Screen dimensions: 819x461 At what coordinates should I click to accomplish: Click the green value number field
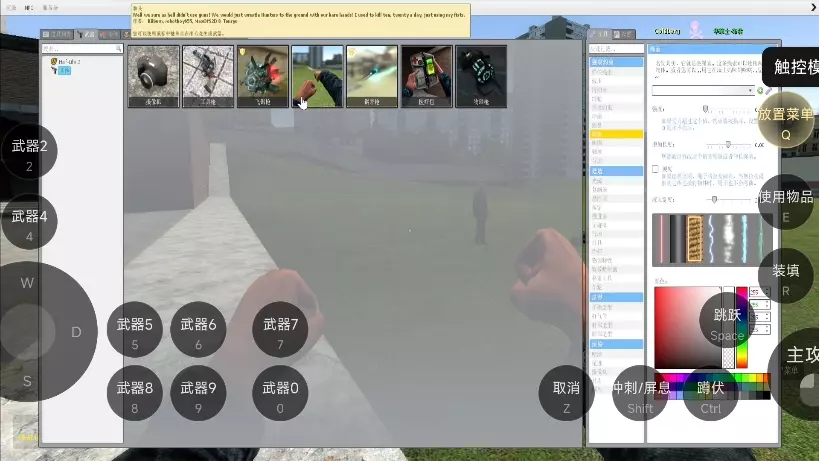click(759, 304)
